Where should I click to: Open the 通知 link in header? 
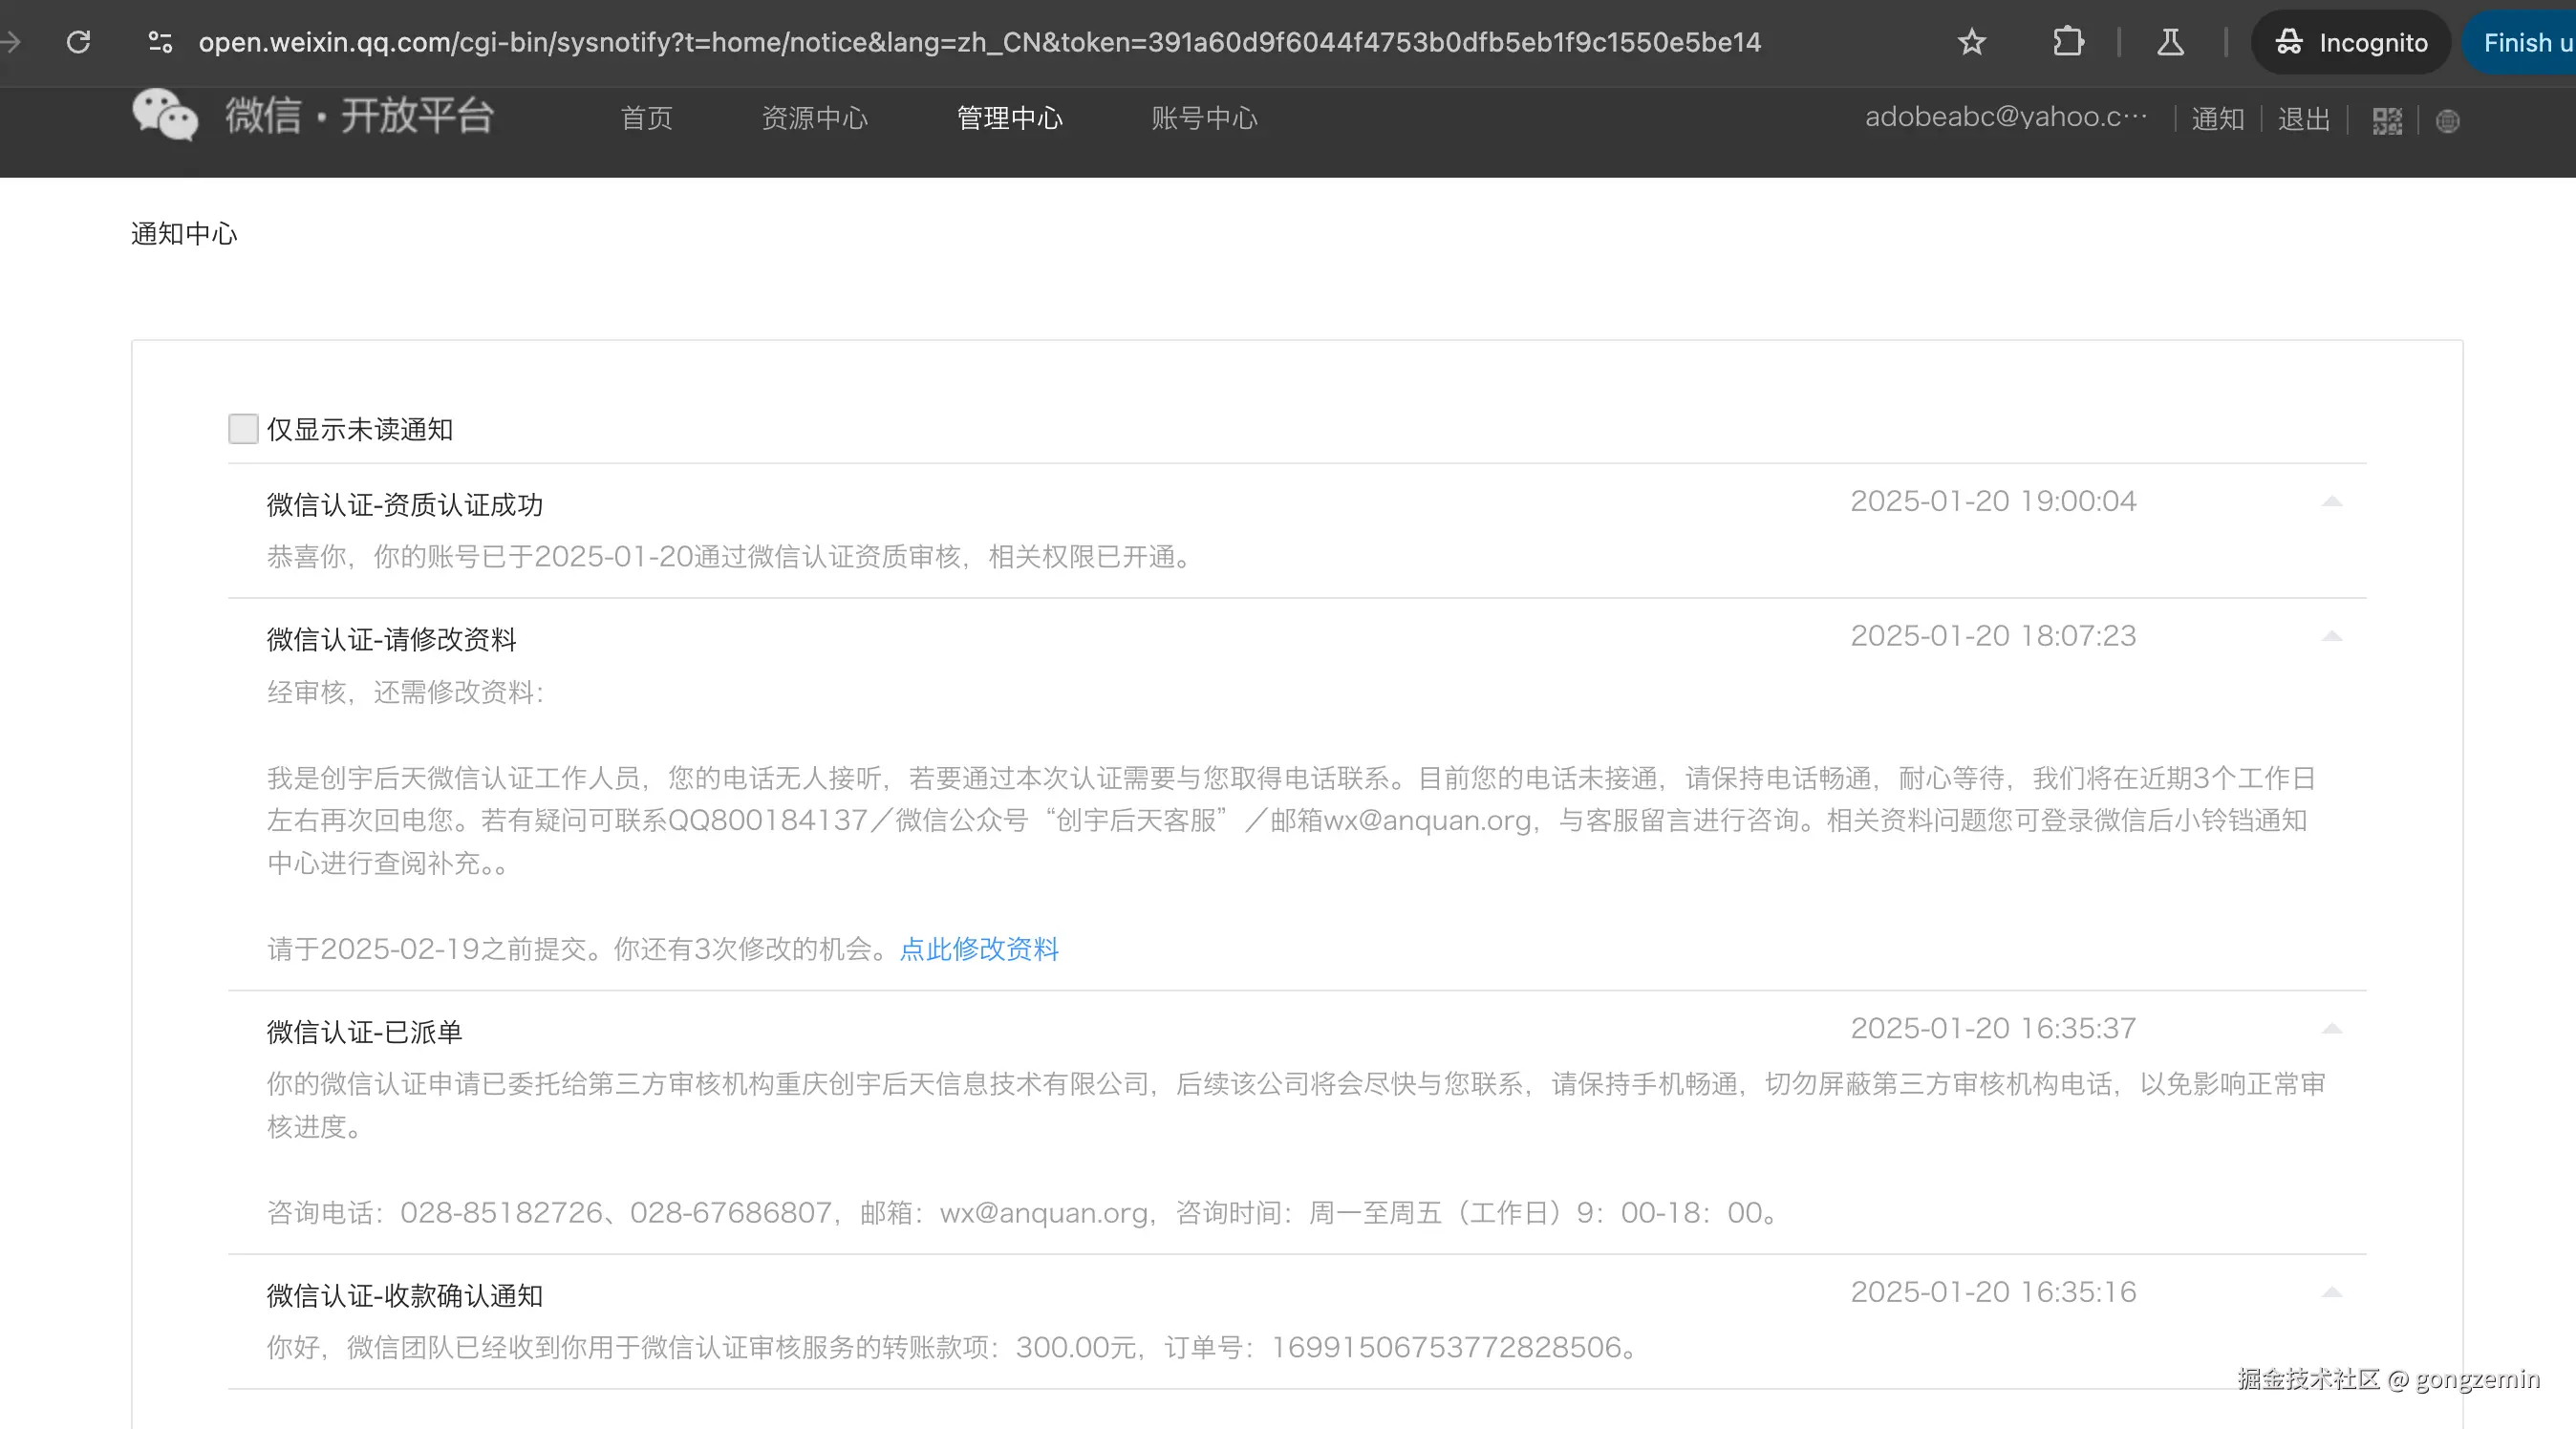point(2217,119)
